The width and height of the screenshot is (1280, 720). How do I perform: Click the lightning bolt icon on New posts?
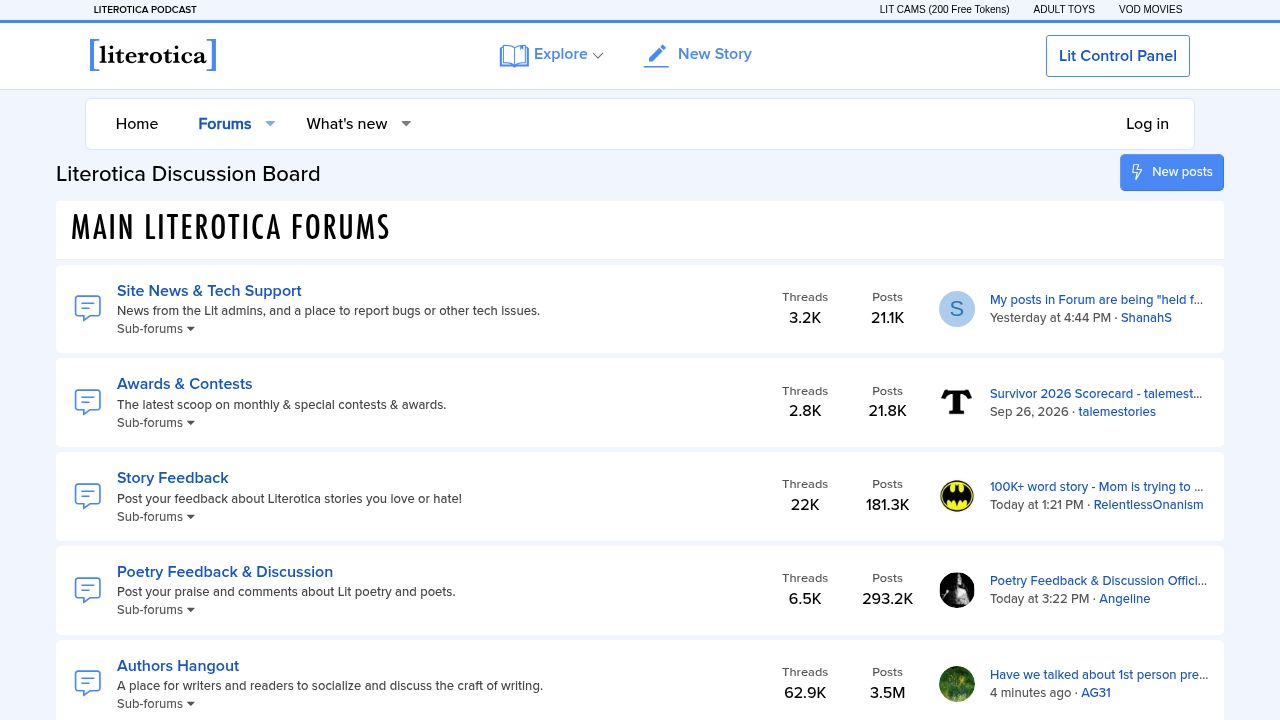coord(1137,172)
